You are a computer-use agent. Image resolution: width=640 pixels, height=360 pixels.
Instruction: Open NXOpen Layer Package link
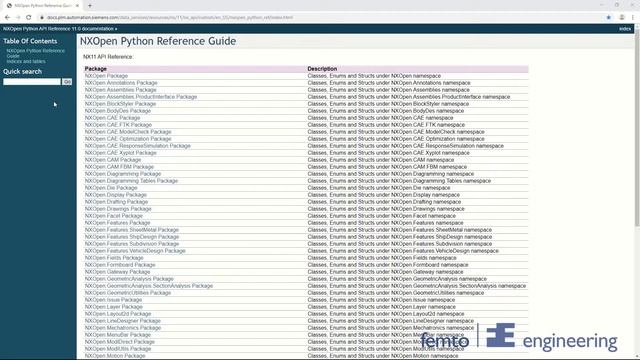[113, 307]
